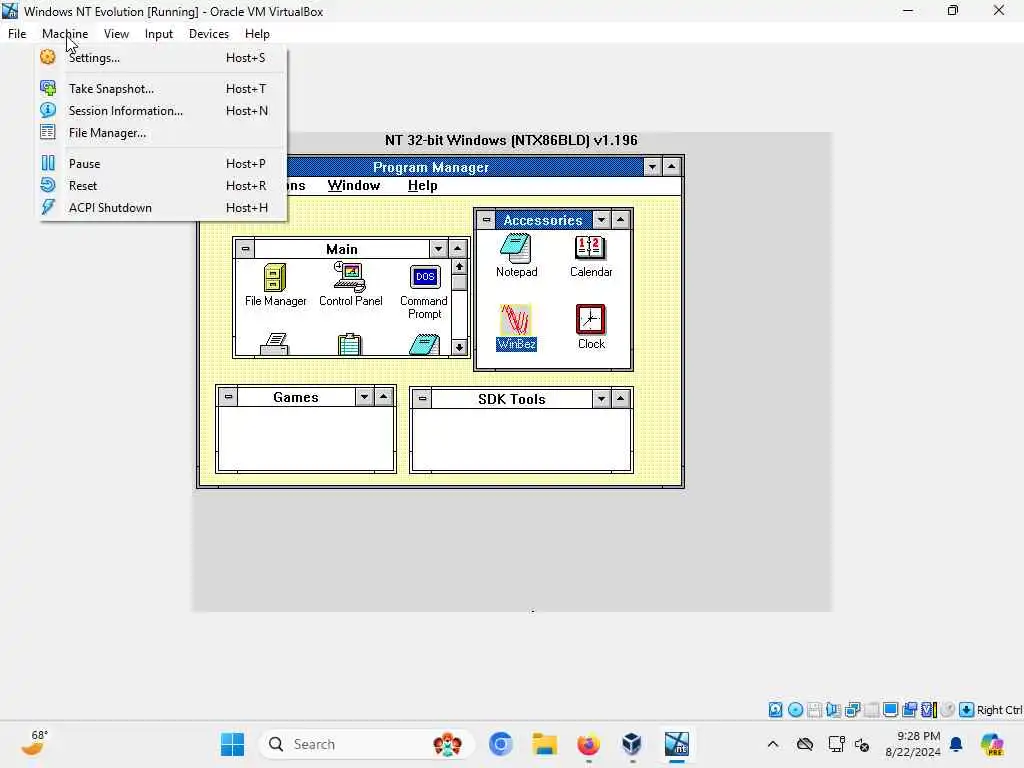Screen dimensions: 1024x768
Task: Maximize the Accessories group window
Action: click(620, 220)
